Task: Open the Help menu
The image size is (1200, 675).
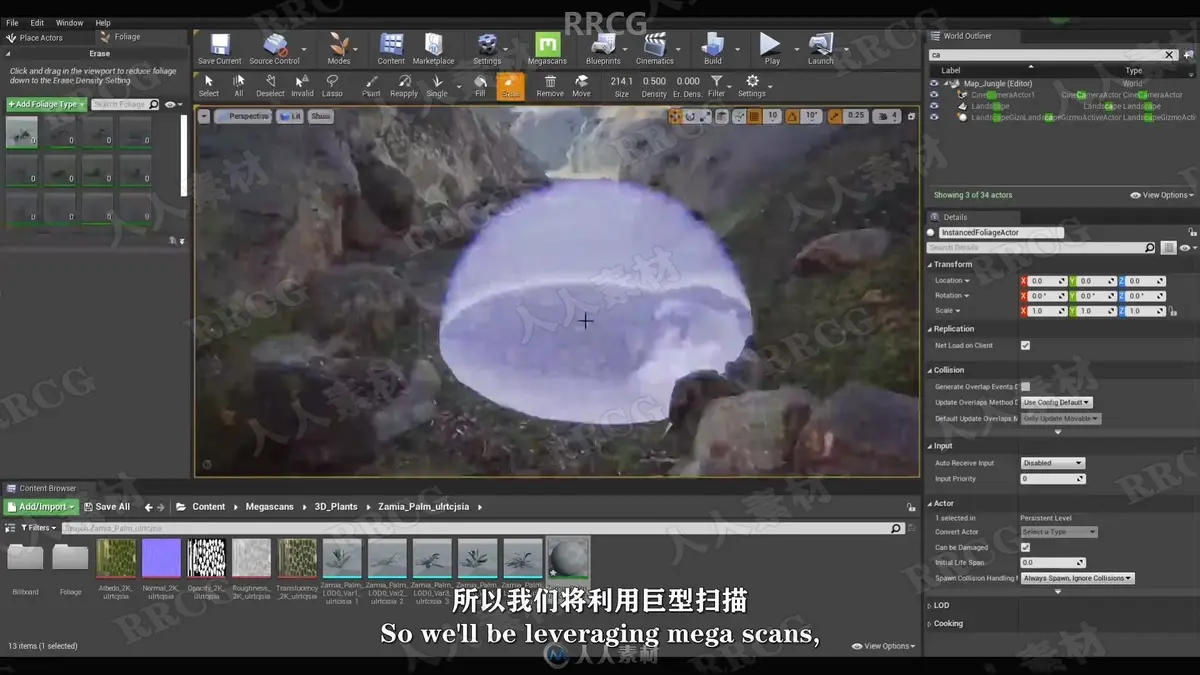Action: (x=103, y=22)
